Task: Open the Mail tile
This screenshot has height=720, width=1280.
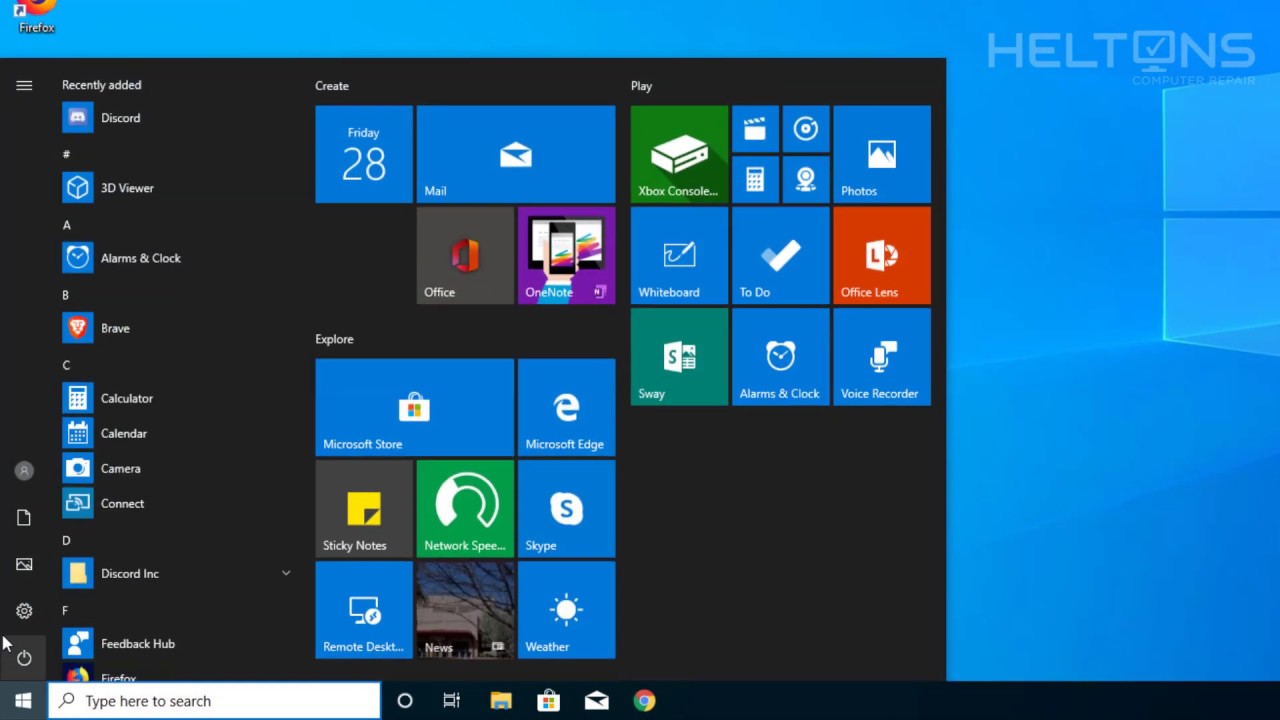Action: (x=516, y=154)
